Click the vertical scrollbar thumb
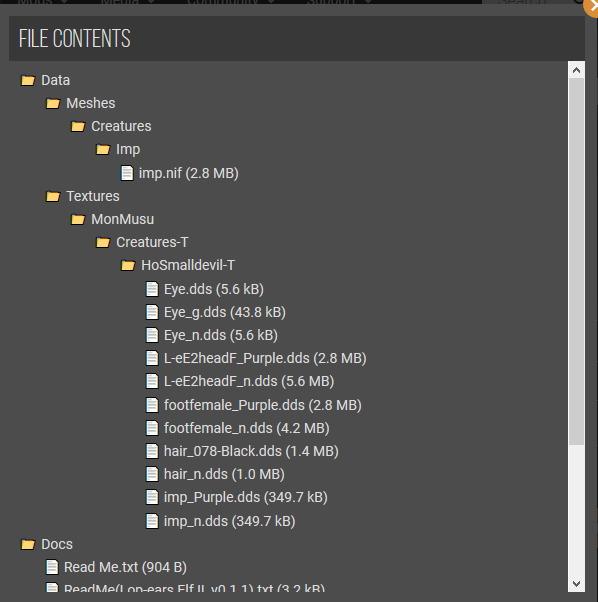598x602 pixels. [577, 262]
